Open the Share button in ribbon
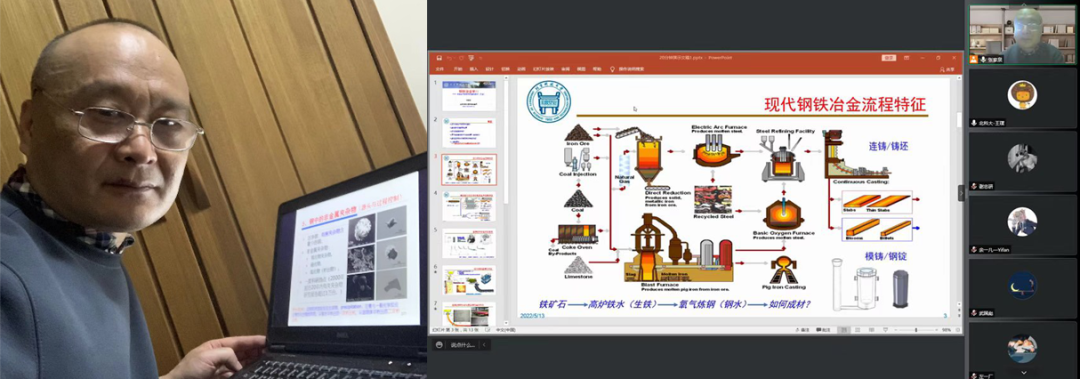 [x=947, y=70]
